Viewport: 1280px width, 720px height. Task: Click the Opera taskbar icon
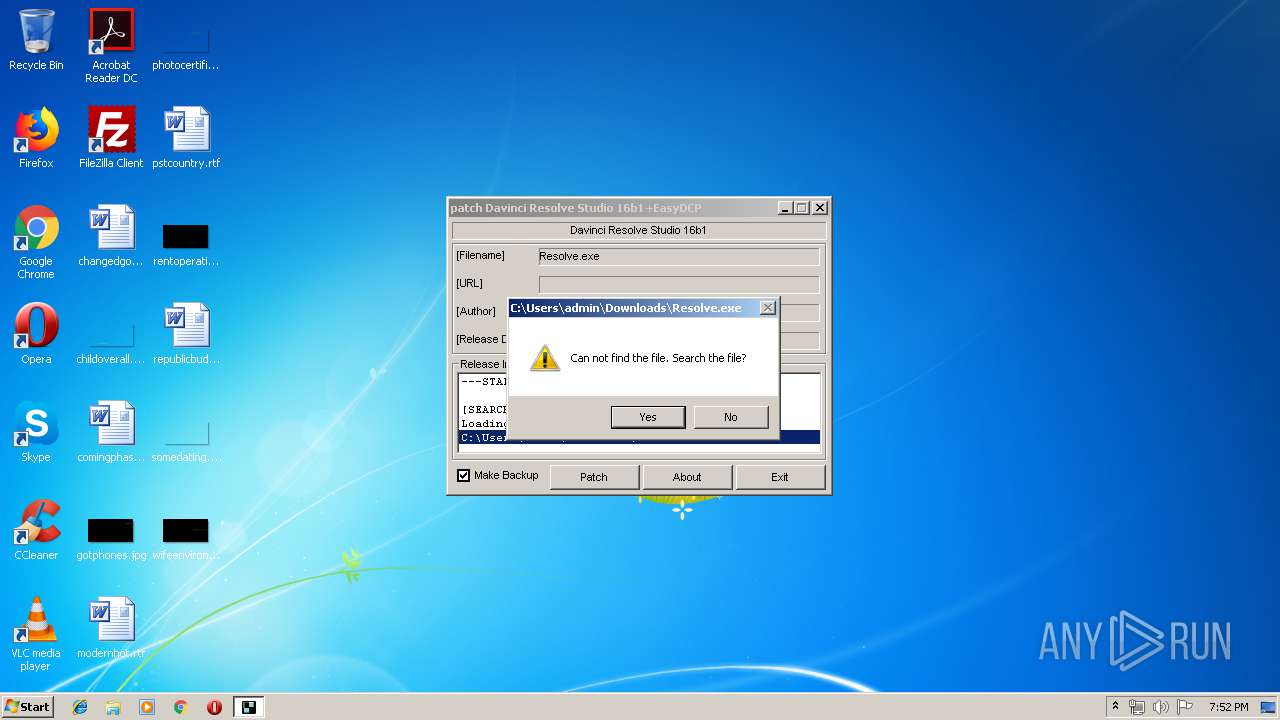pyautogui.click(x=214, y=707)
